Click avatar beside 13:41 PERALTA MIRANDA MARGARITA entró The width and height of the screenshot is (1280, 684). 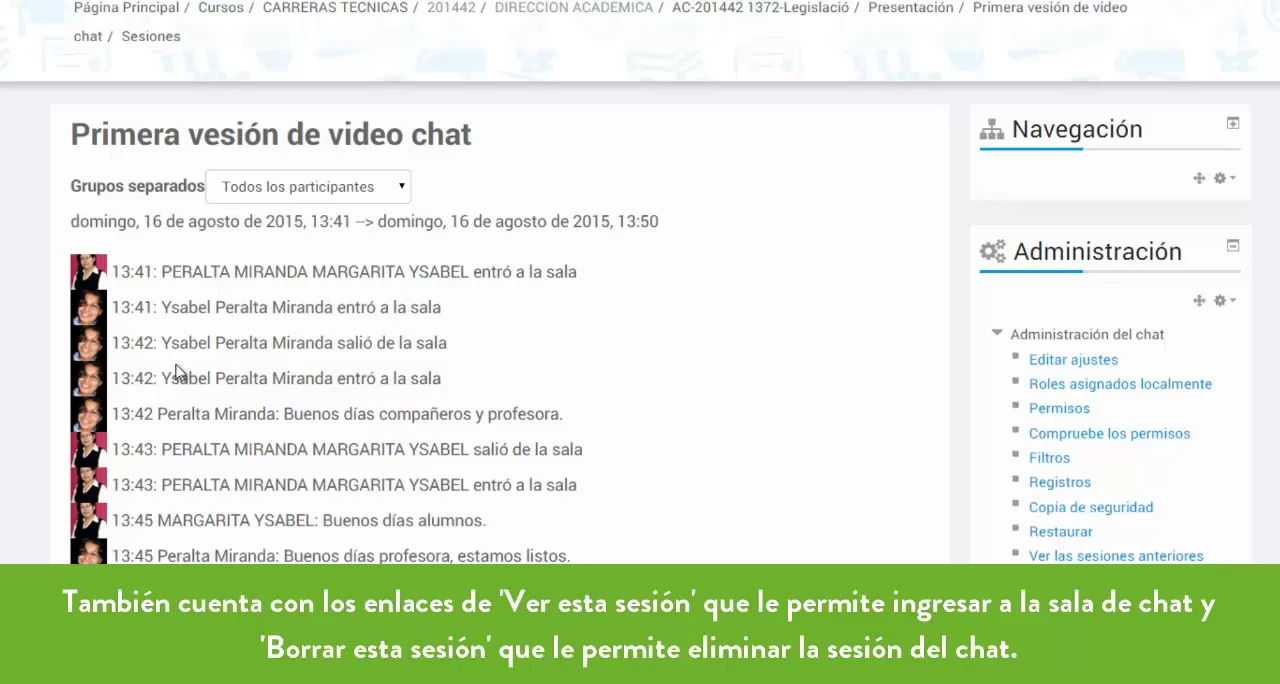click(x=88, y=272)
